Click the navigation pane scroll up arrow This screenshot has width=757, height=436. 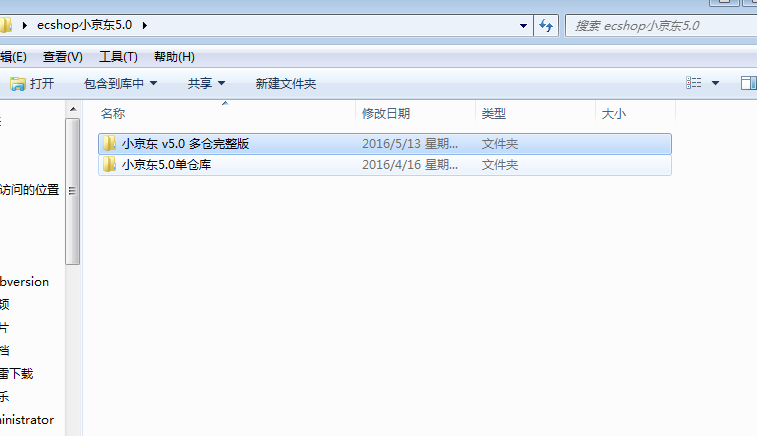coord(73,110)
